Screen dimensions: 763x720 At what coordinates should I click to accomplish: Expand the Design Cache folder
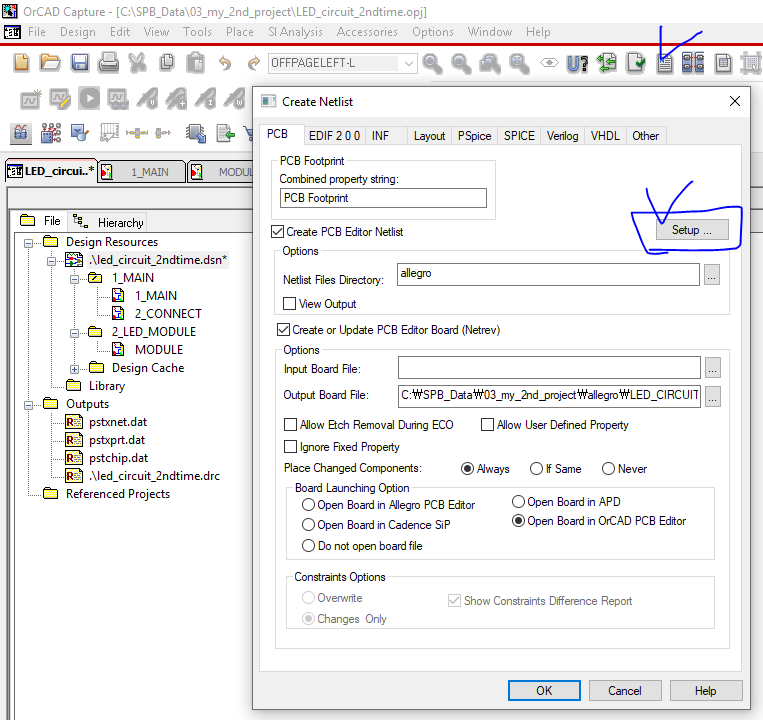(74, 369)
